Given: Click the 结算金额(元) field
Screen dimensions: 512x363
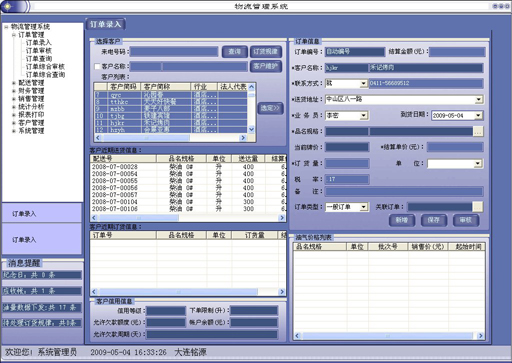Looking at the screenshot, I should coord(457,52).
